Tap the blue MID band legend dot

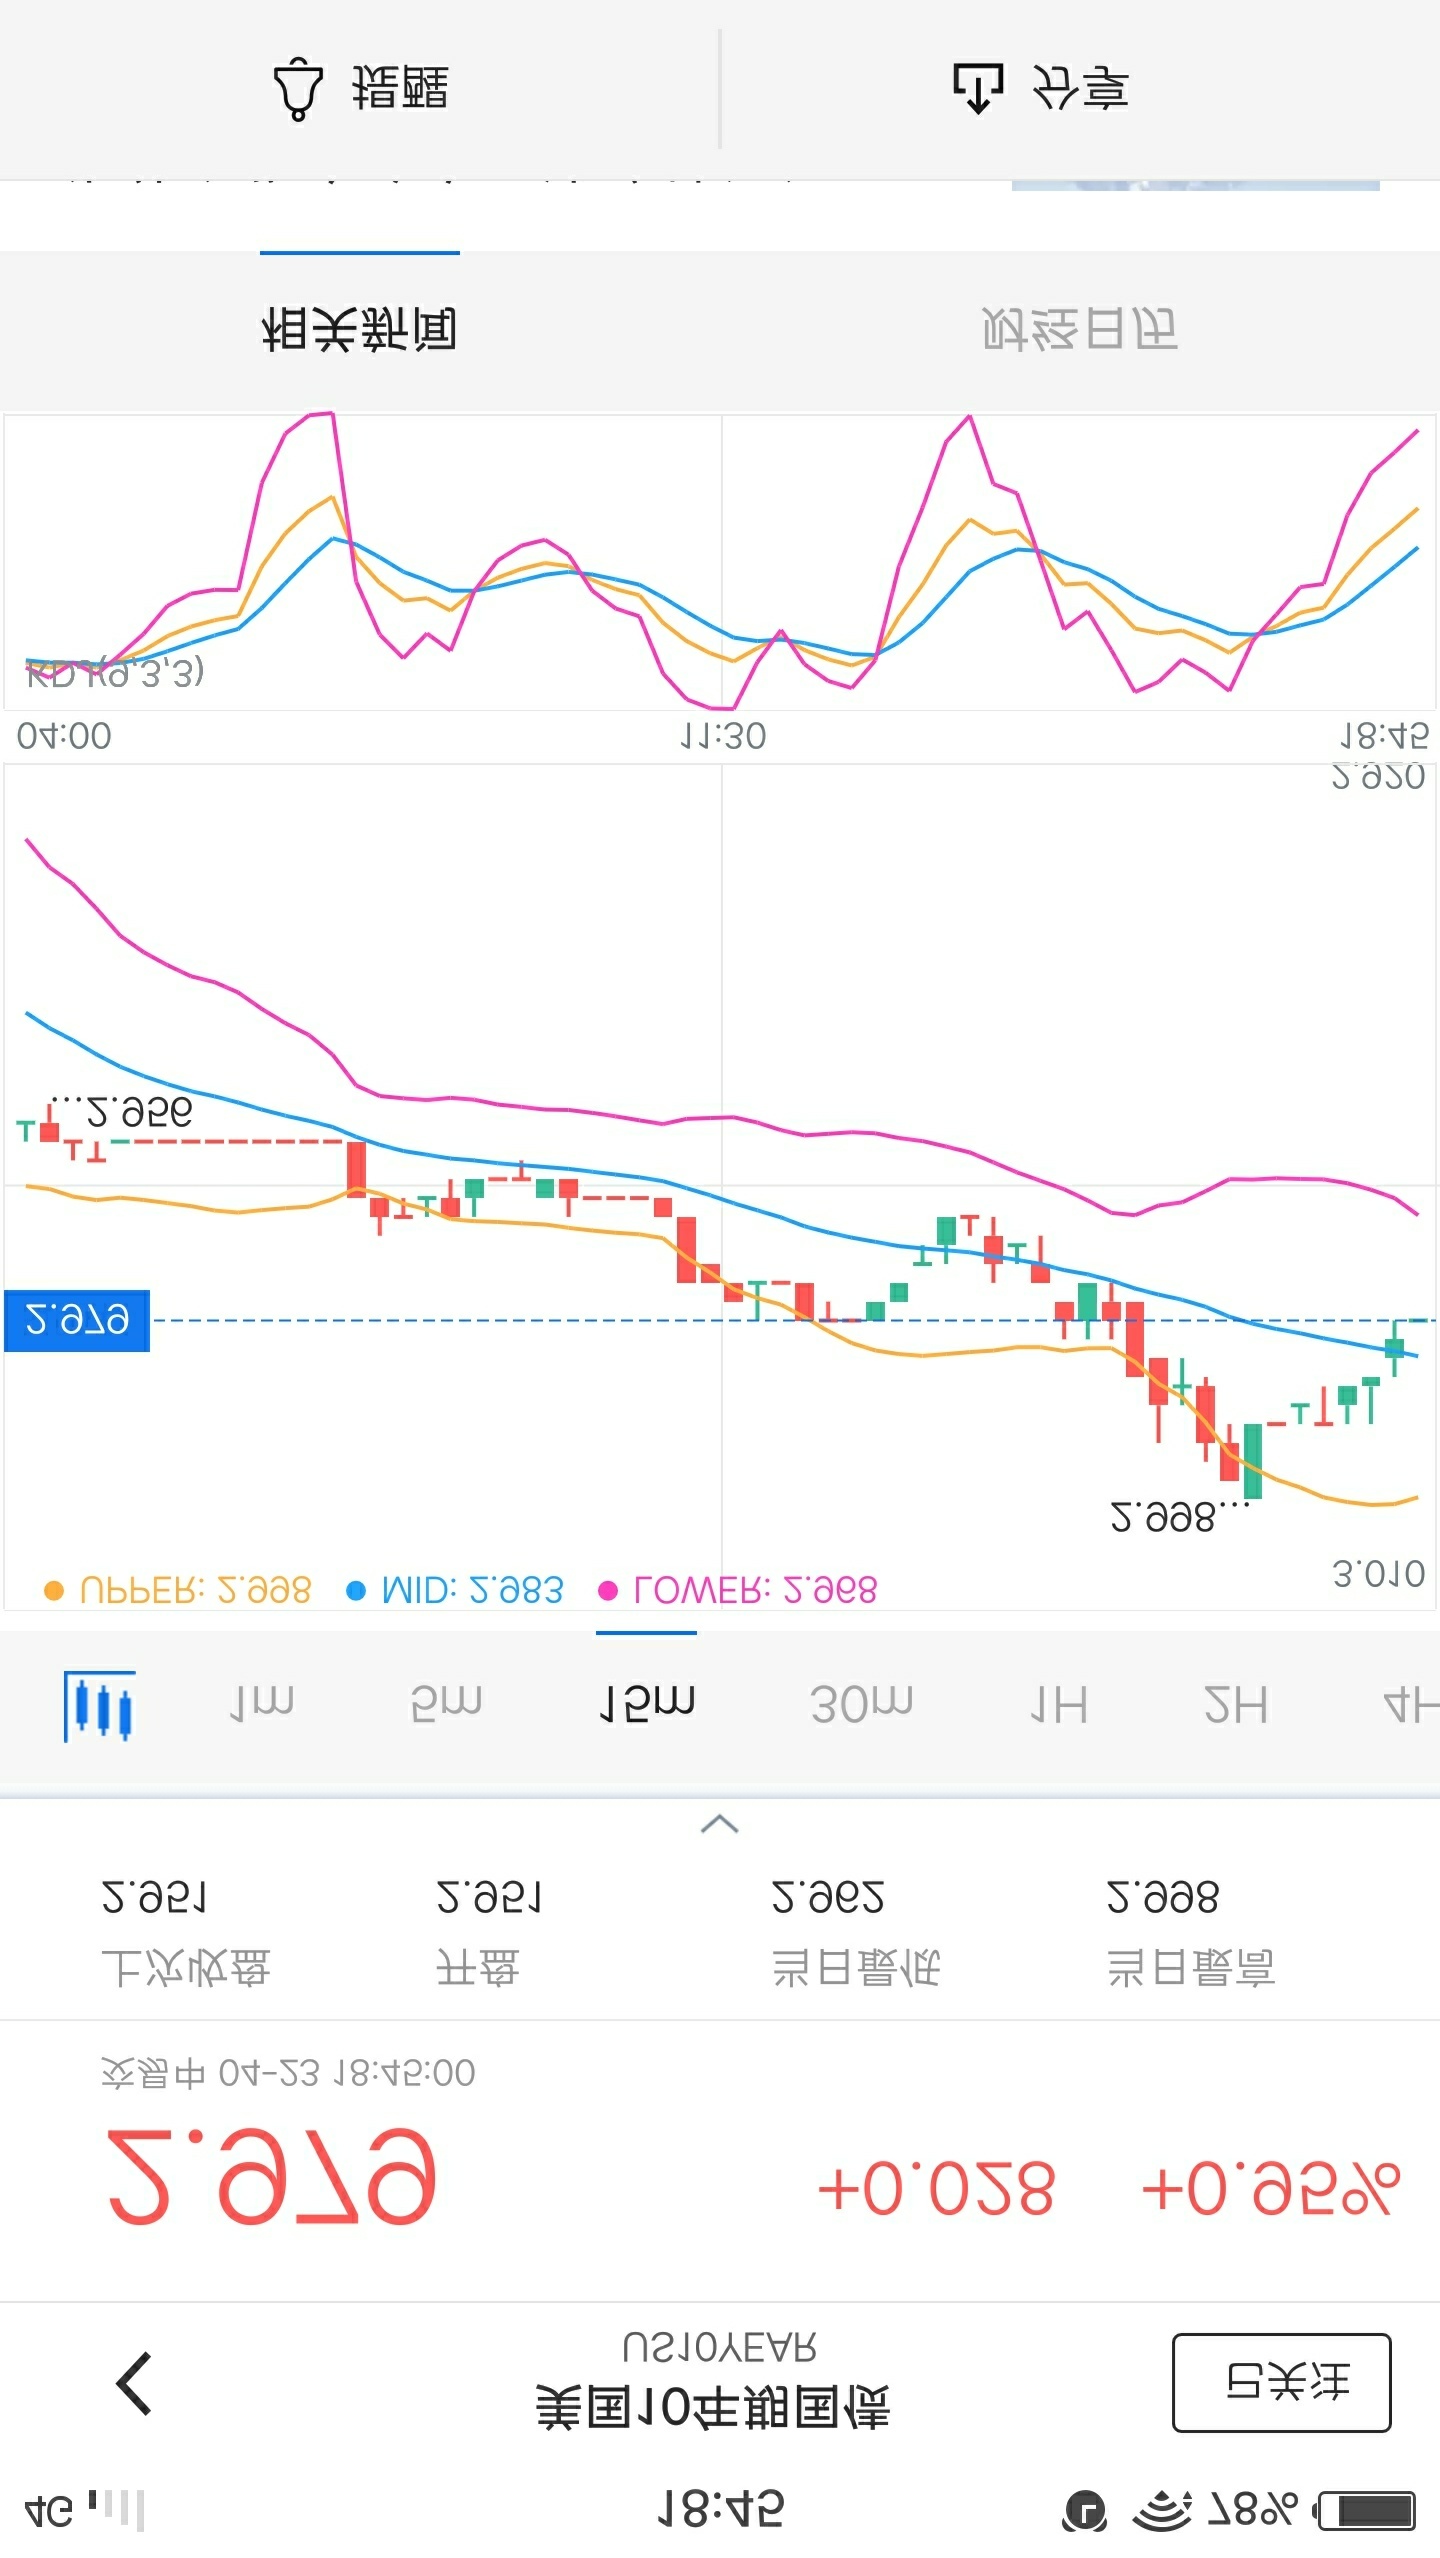click(x=355, y=1591)
